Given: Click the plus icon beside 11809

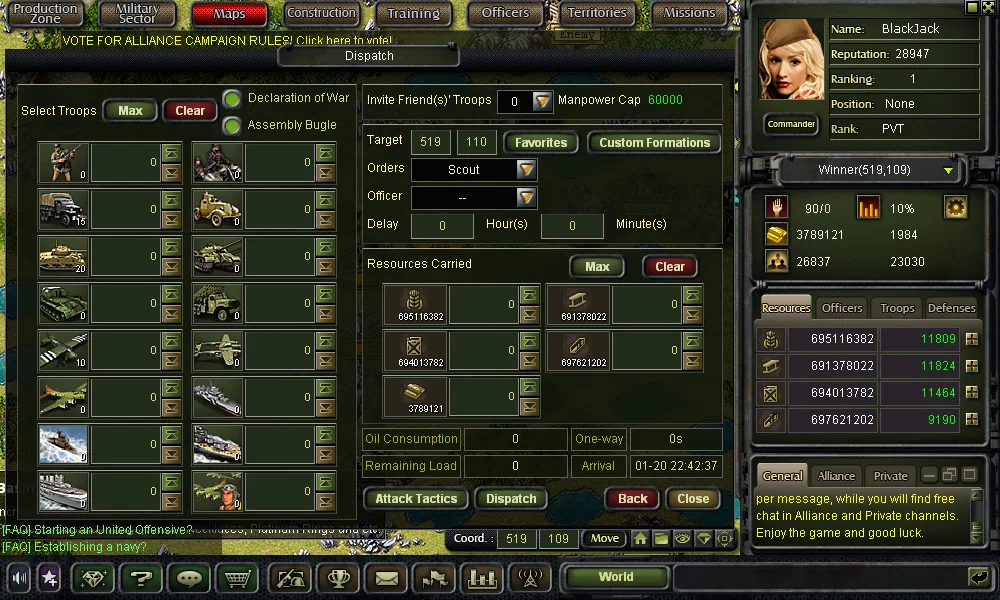Looking at the screenshot, I should [x=972, y=339].
